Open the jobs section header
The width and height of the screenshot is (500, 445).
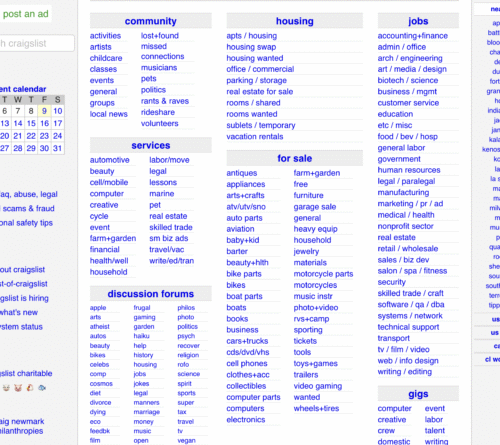point(418,21)
